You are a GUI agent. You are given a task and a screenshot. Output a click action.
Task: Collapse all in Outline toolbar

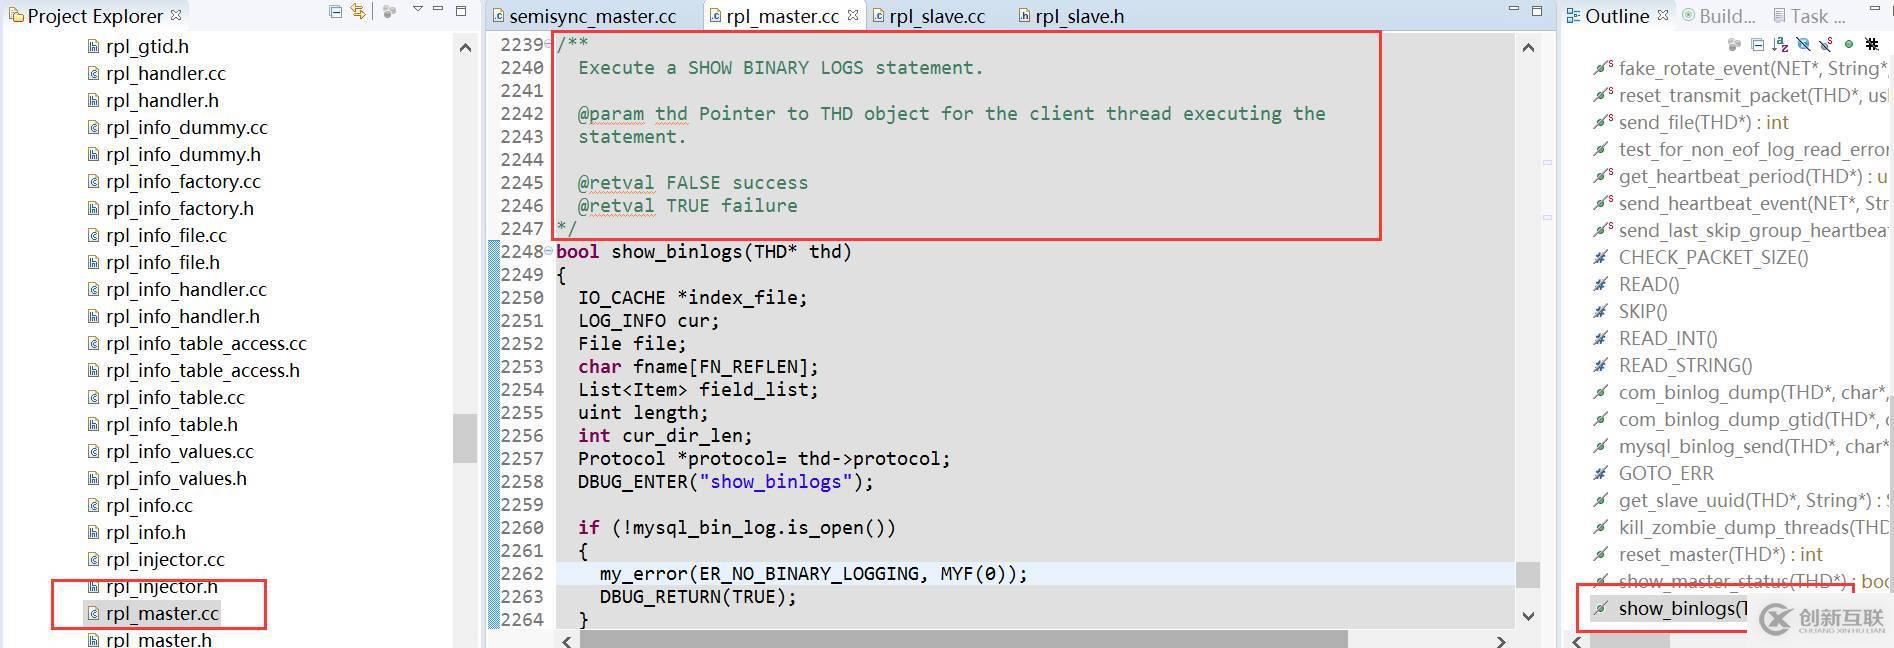pyautogui.click(x=1757, y=44)
